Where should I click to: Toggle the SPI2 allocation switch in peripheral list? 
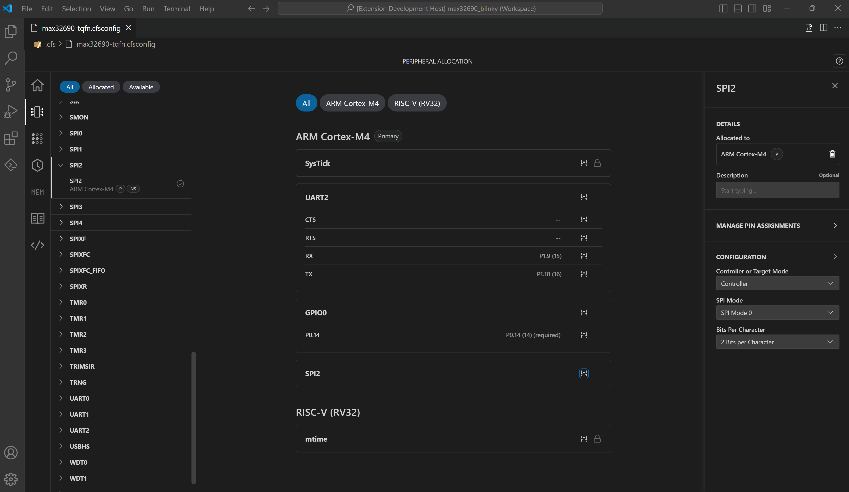[x=180, y=184]
